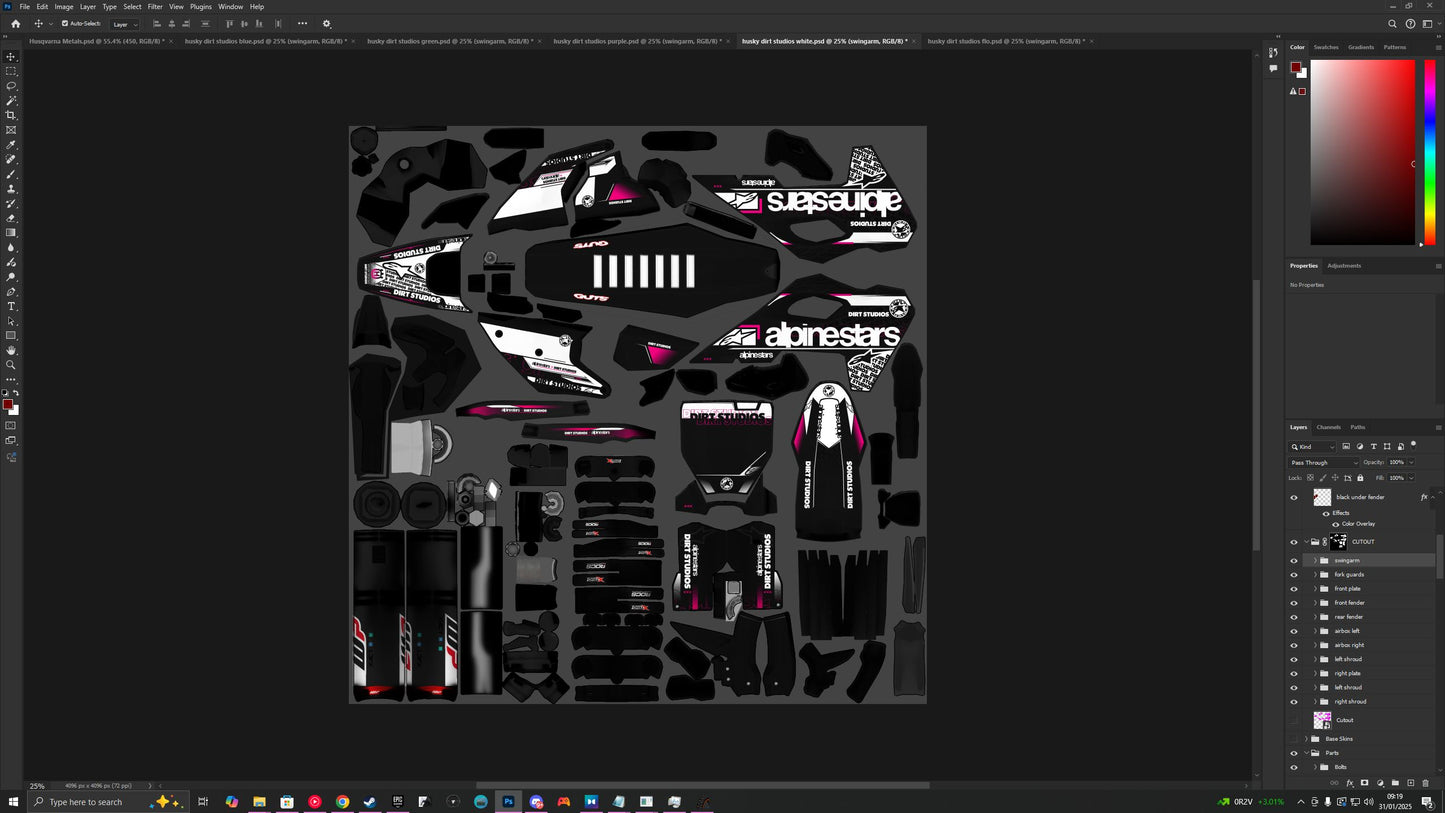This screenshot has width=1445, height=813.
Task: Select the Hand tool
Action: click(11, 350)
